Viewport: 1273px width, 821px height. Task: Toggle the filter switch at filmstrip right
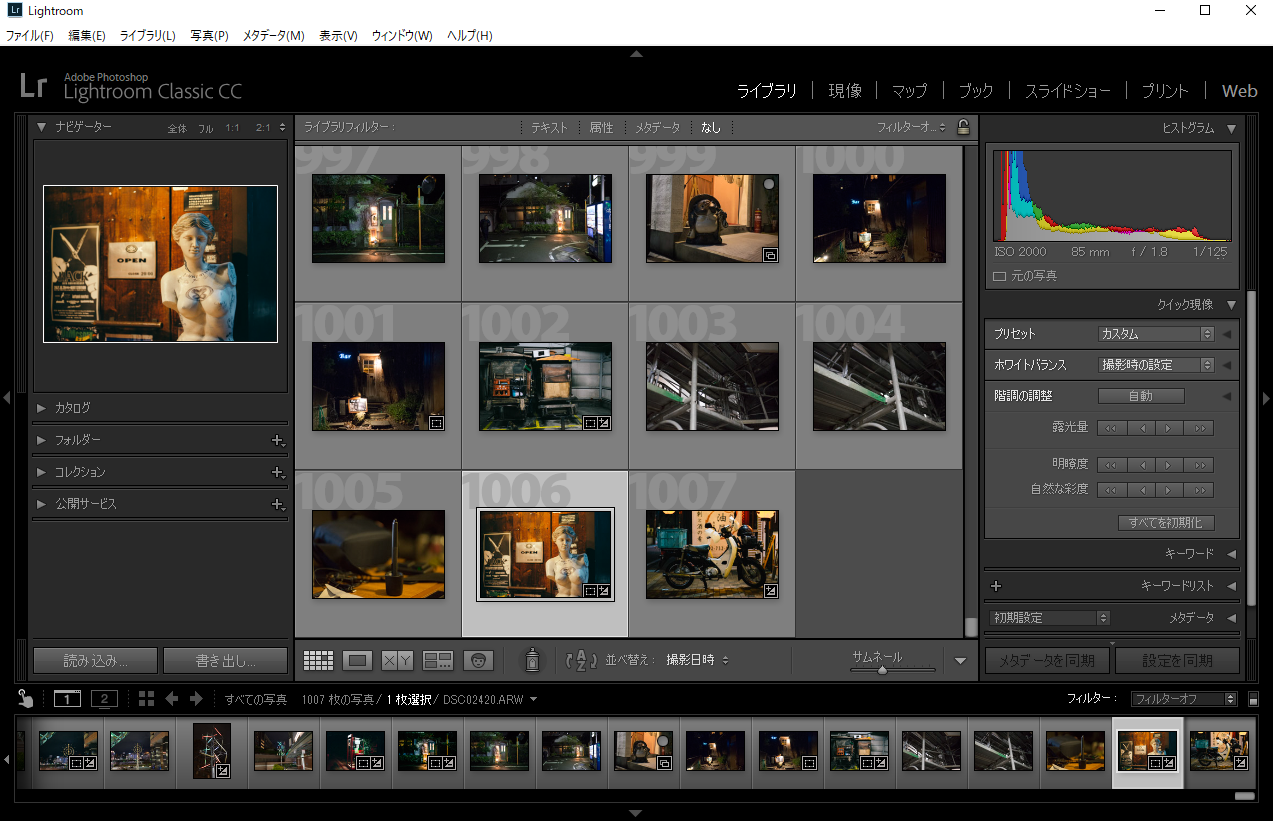(1254, 699)
